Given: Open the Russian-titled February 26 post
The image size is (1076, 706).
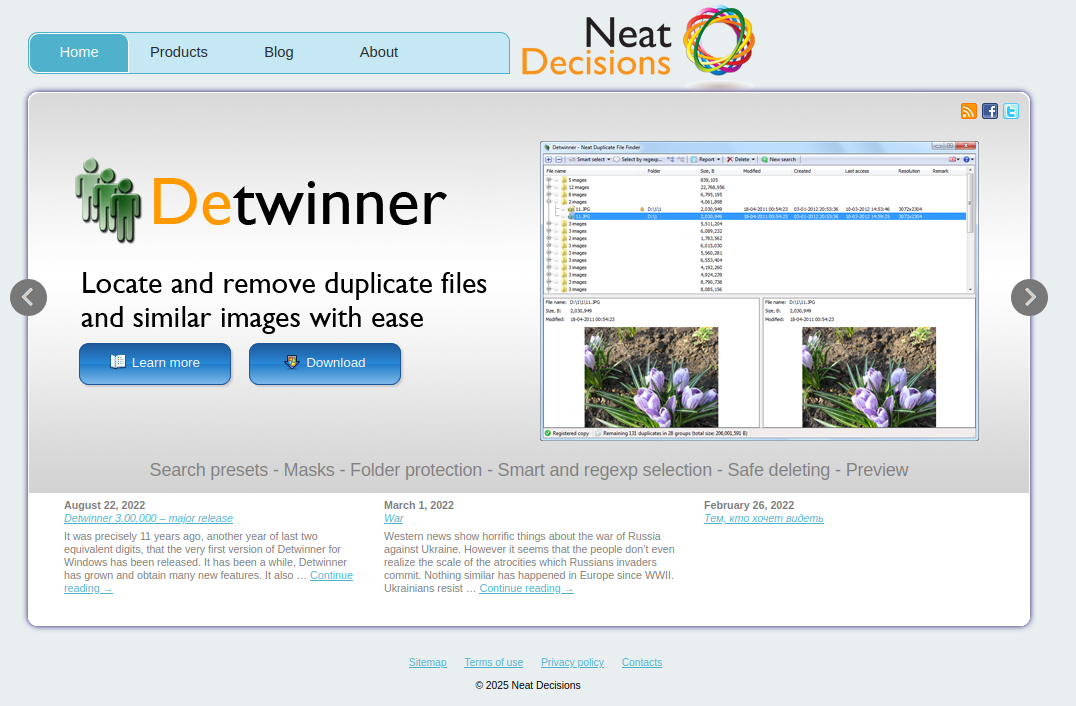Looking at the screenshot, I should [763, 518].
